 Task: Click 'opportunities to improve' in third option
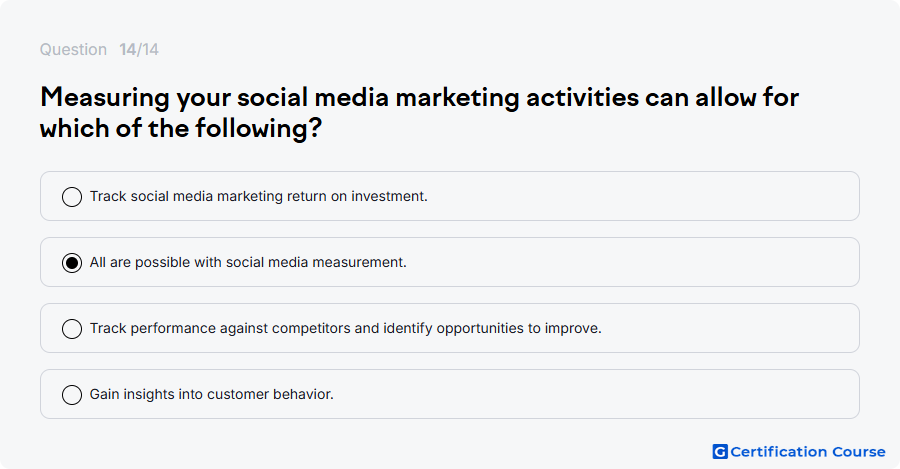(x=519, y=328)
